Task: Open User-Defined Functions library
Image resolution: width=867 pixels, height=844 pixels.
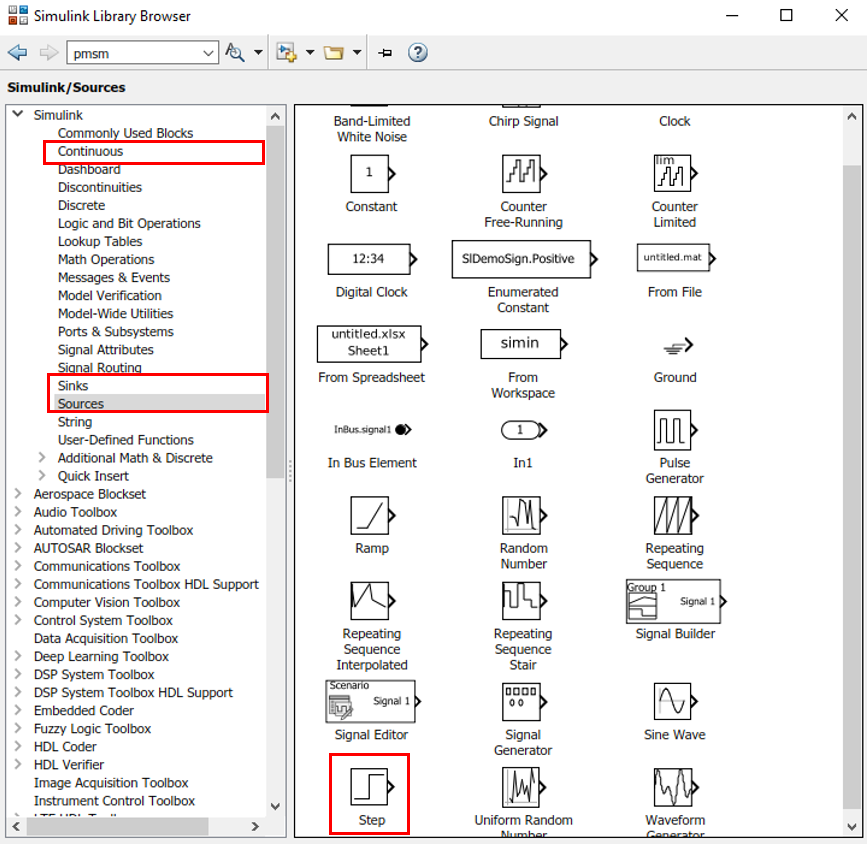Action: 126,440
